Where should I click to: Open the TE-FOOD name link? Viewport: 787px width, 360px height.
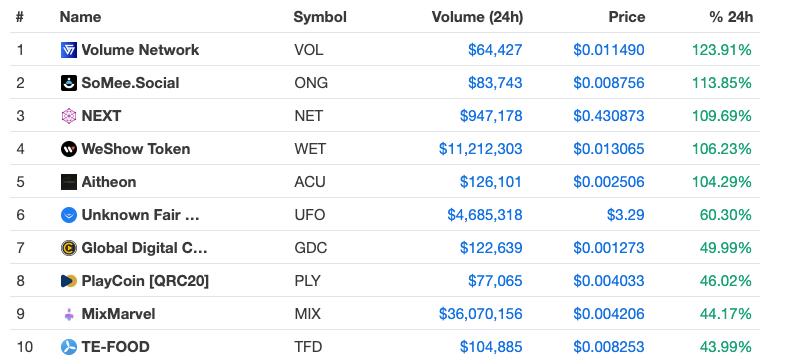point(115,347)
